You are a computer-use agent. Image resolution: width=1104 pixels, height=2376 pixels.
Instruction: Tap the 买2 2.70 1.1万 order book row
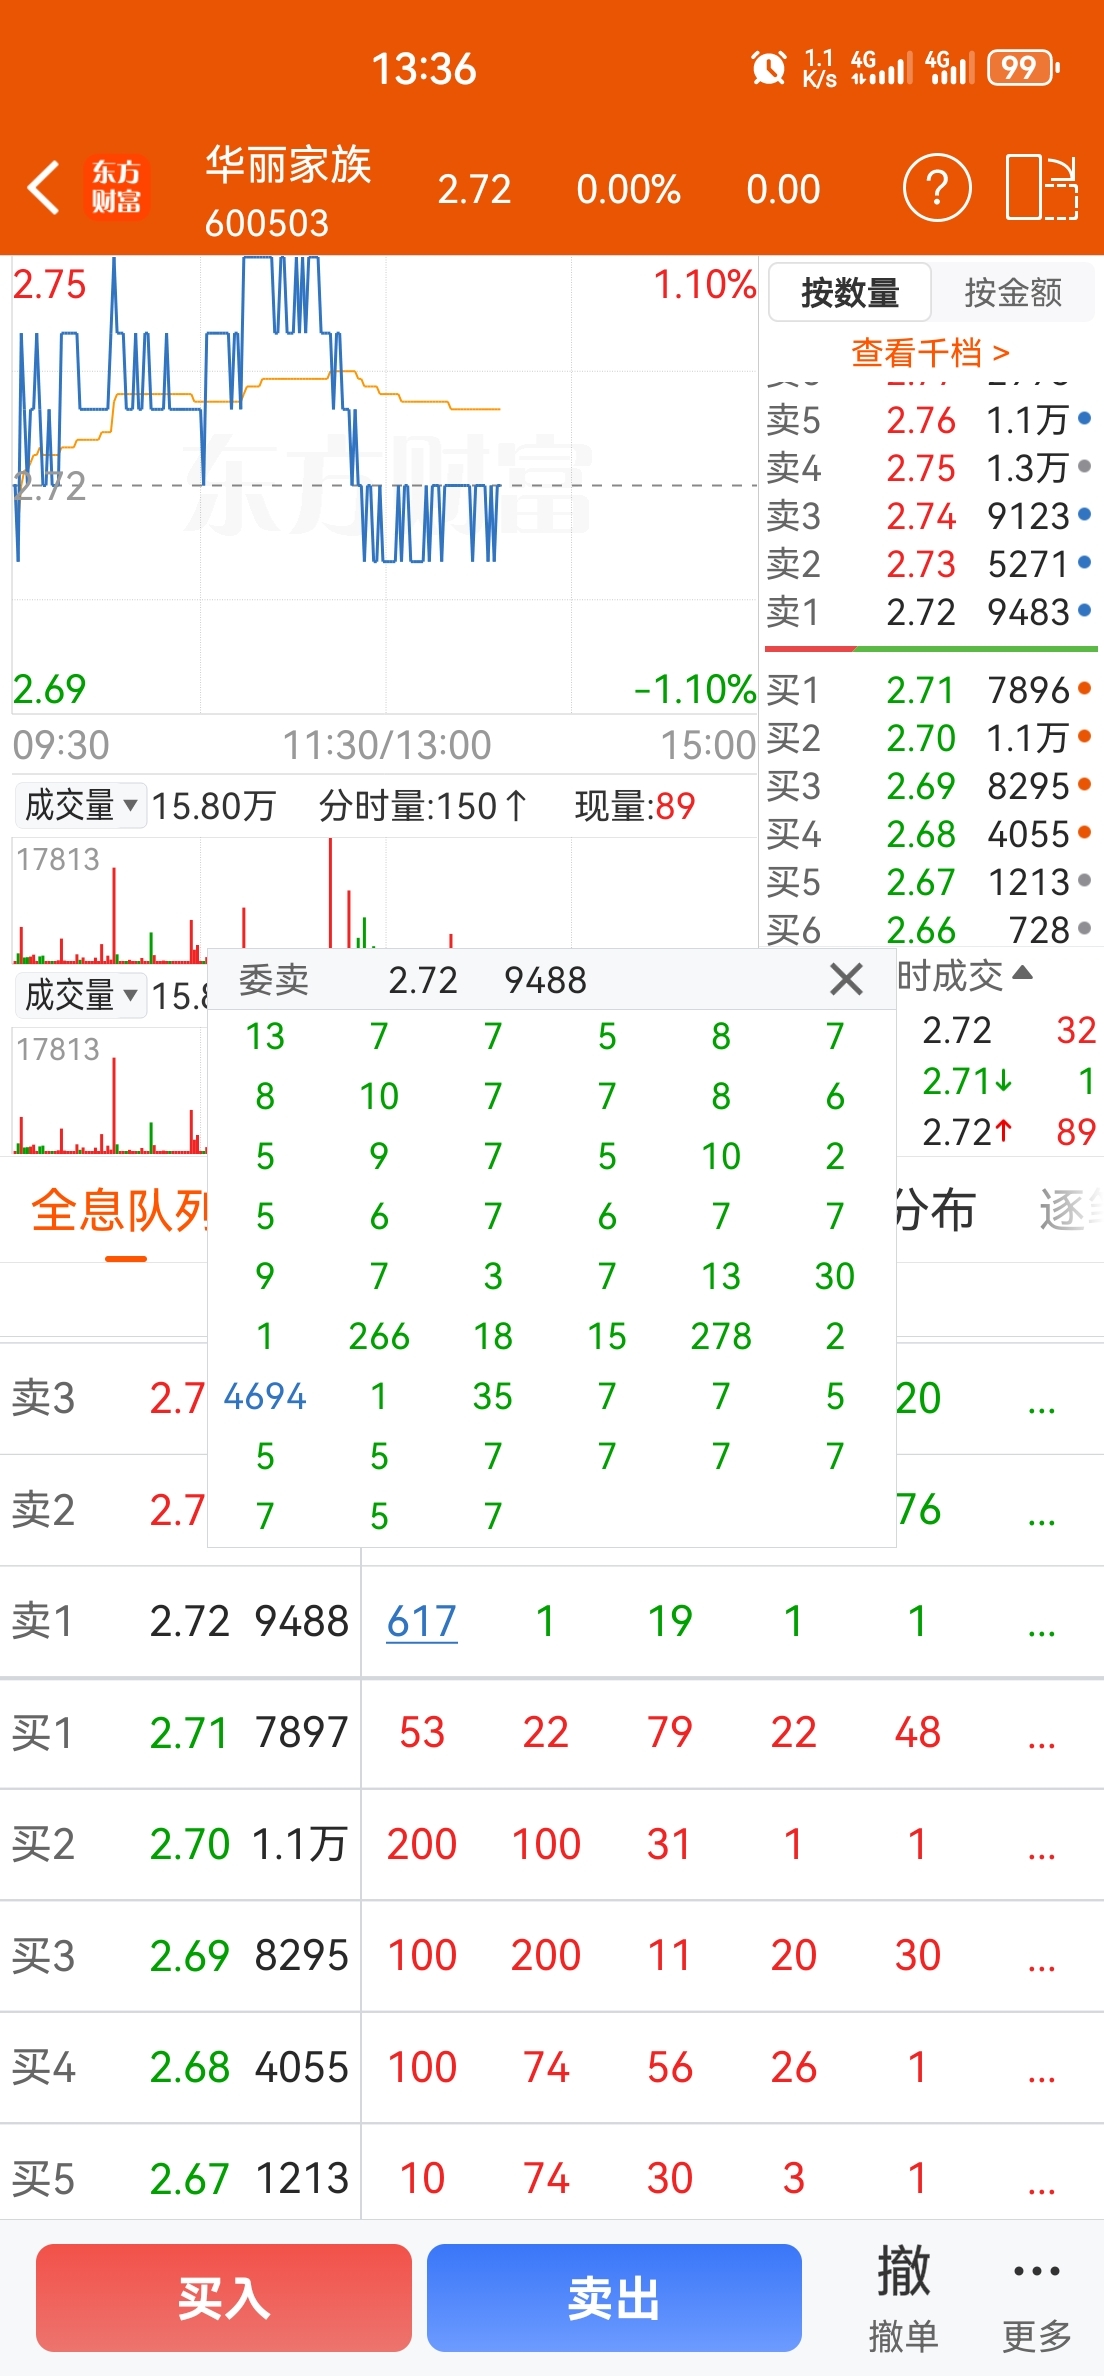(x=930, y=737)
